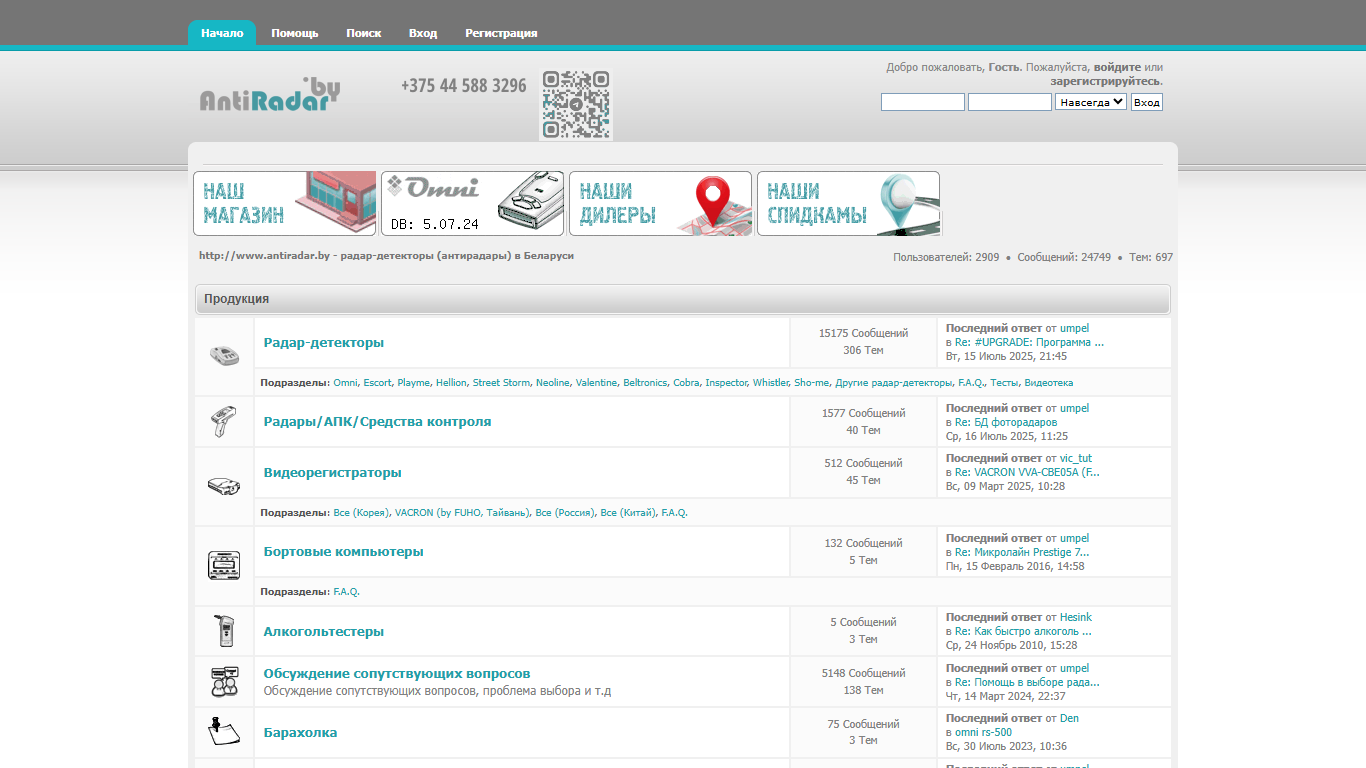Open the Все (Китай) subforum link

tap(628, 513)
